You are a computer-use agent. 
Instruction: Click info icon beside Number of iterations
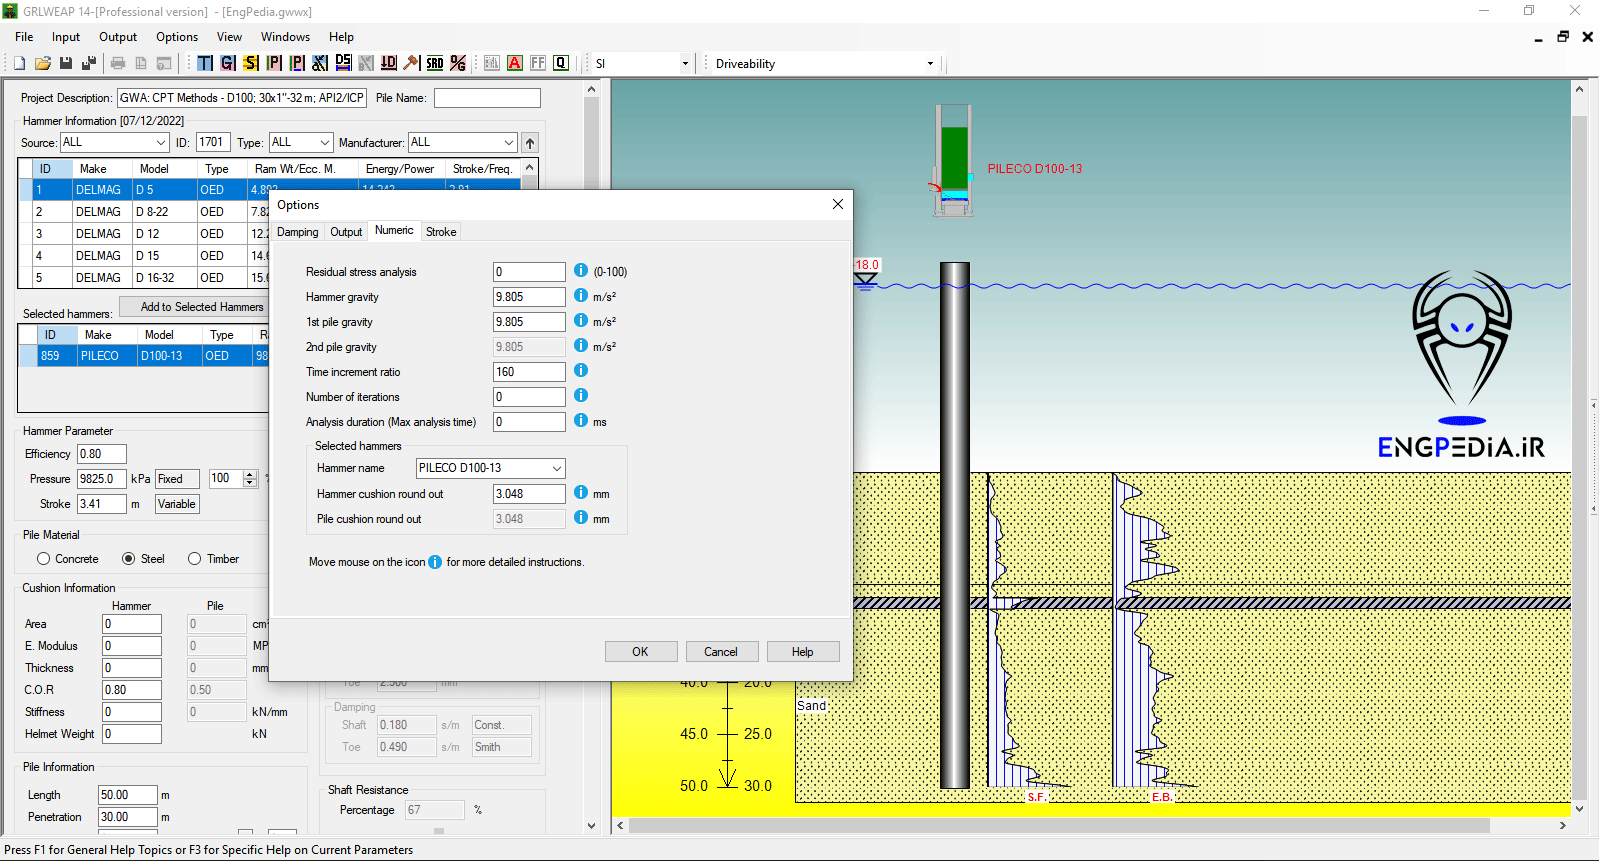(x=581, y=396)
